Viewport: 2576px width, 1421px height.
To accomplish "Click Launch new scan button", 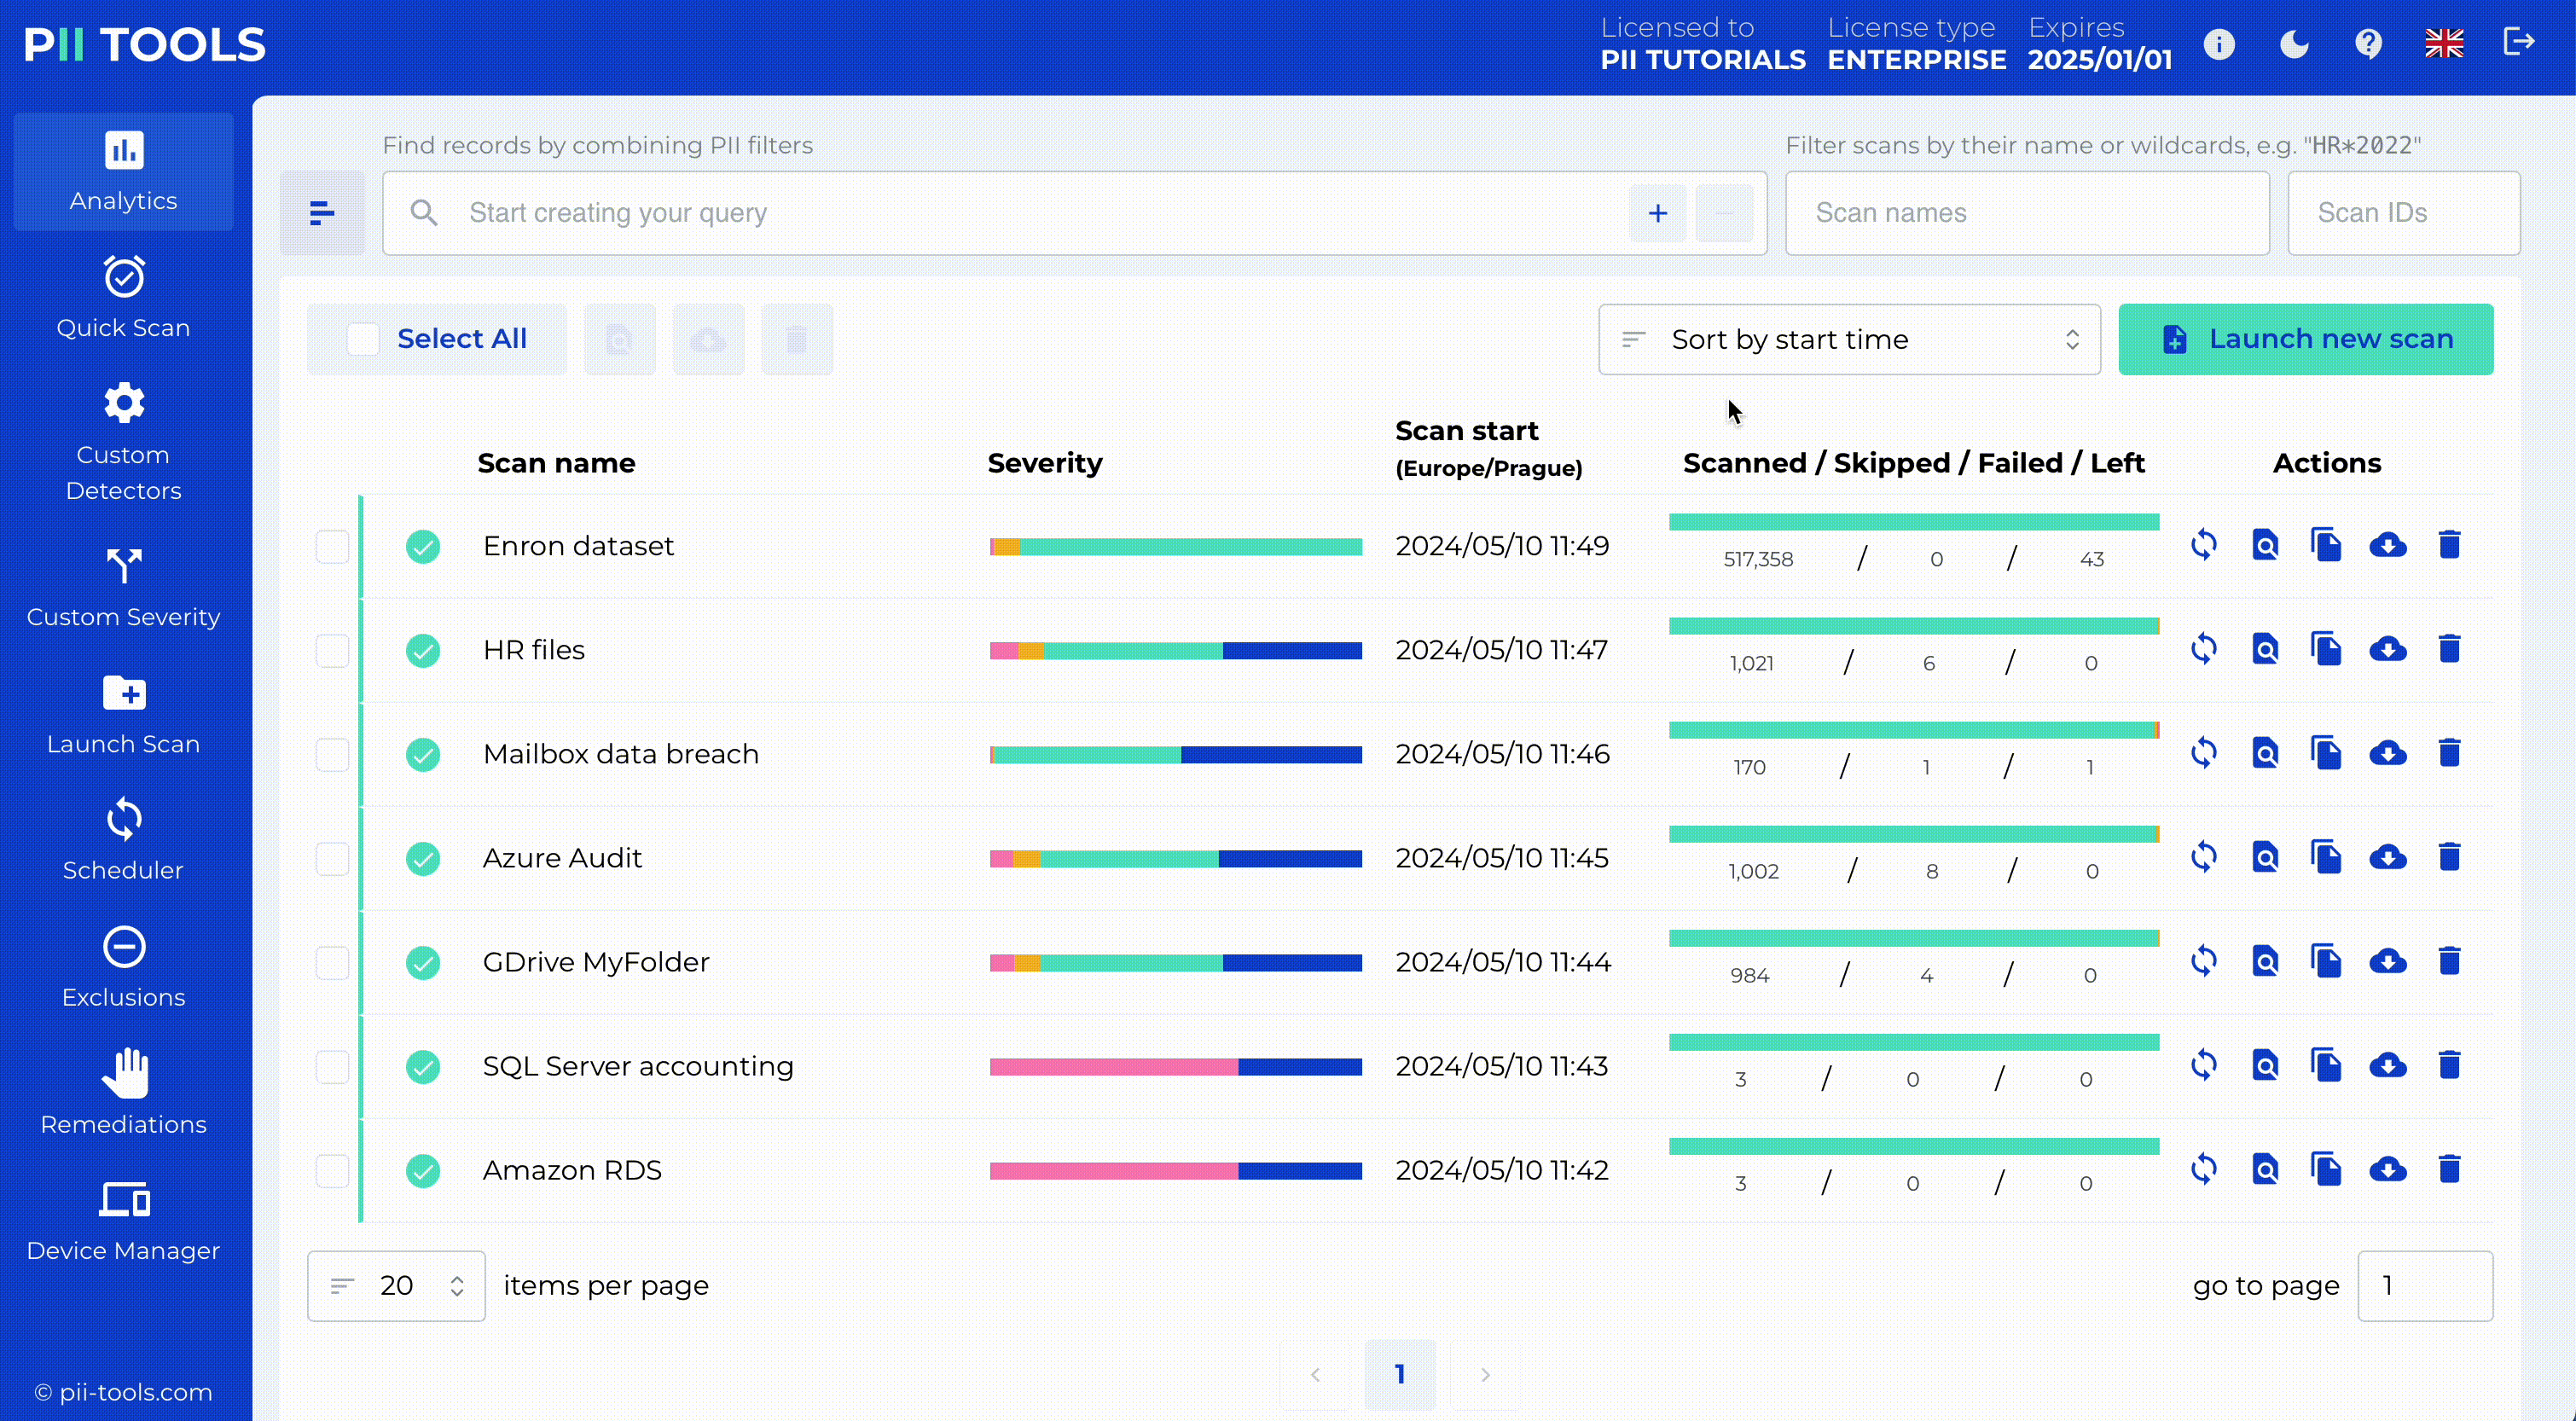I will [2306, 338].
